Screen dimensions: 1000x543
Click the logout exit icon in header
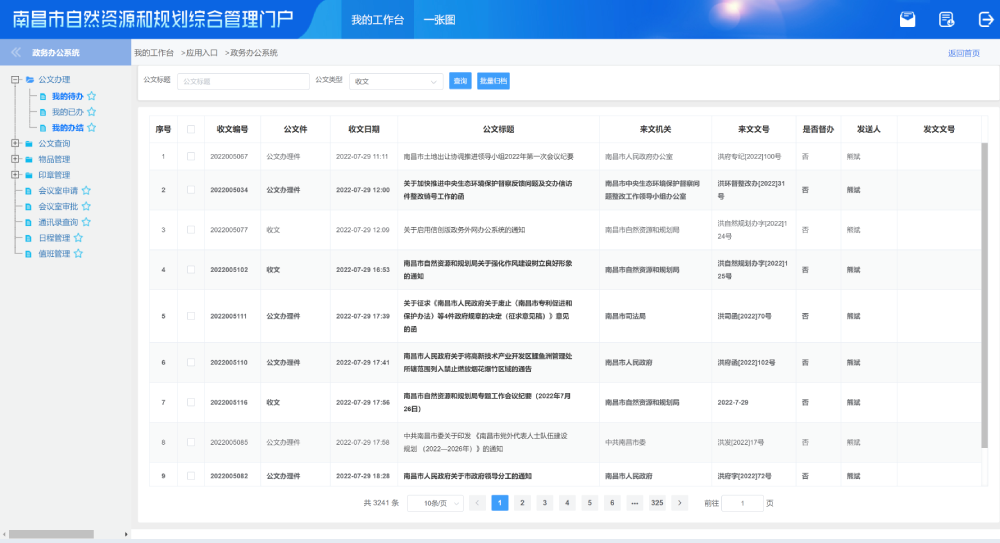985,20
